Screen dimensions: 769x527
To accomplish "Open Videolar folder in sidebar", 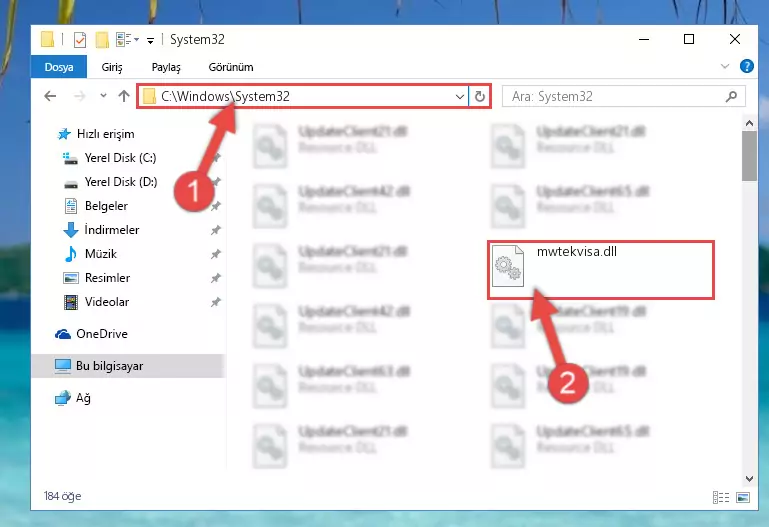I will click(x=107, y=302).
